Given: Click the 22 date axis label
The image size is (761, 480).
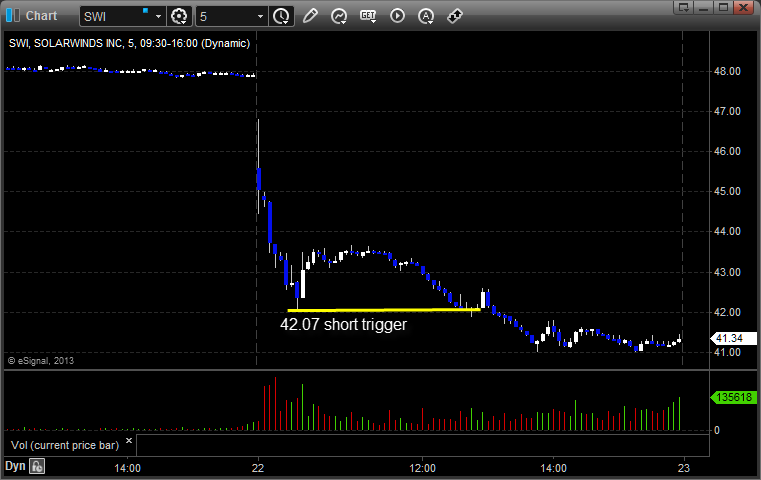Looking at the screenshot, I should 258,468.
